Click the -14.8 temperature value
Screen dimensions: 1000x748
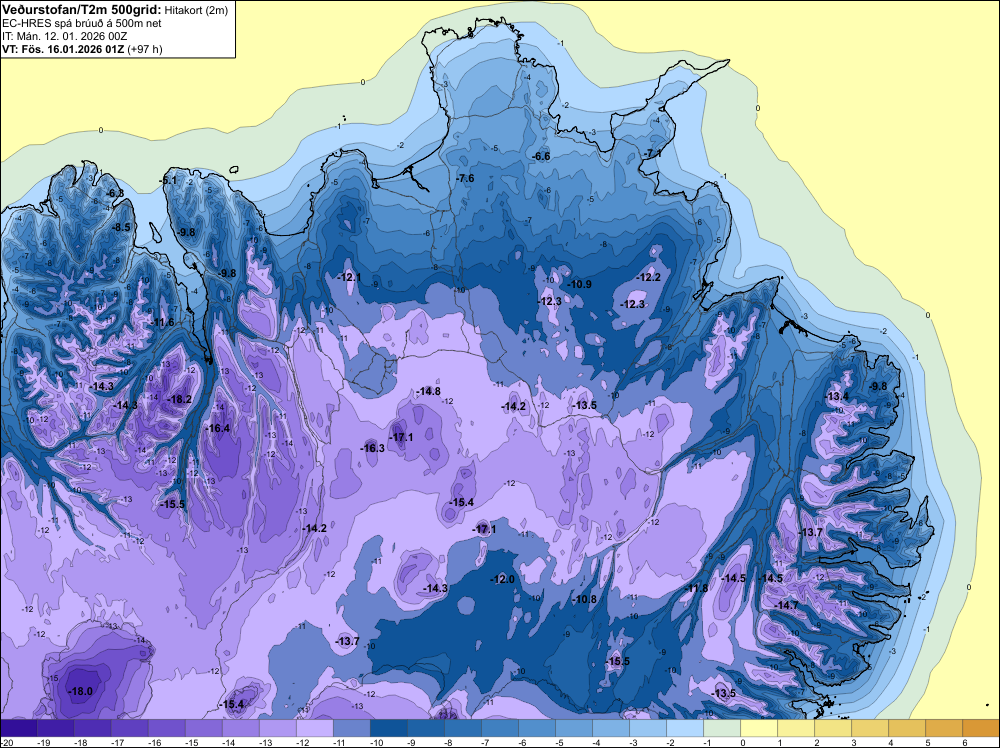(x=428, y=392)
